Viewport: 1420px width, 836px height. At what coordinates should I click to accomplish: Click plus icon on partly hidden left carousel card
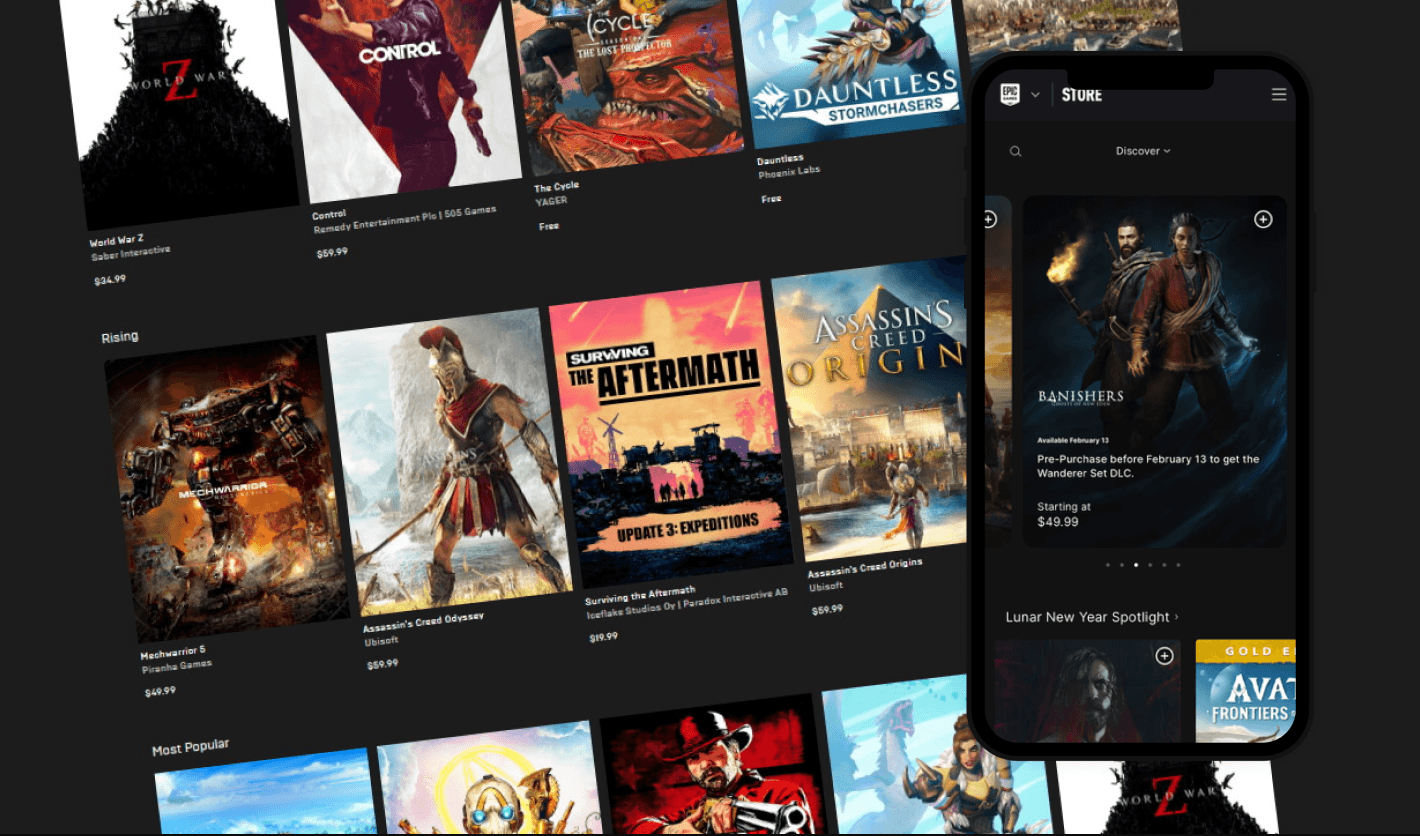990,219
